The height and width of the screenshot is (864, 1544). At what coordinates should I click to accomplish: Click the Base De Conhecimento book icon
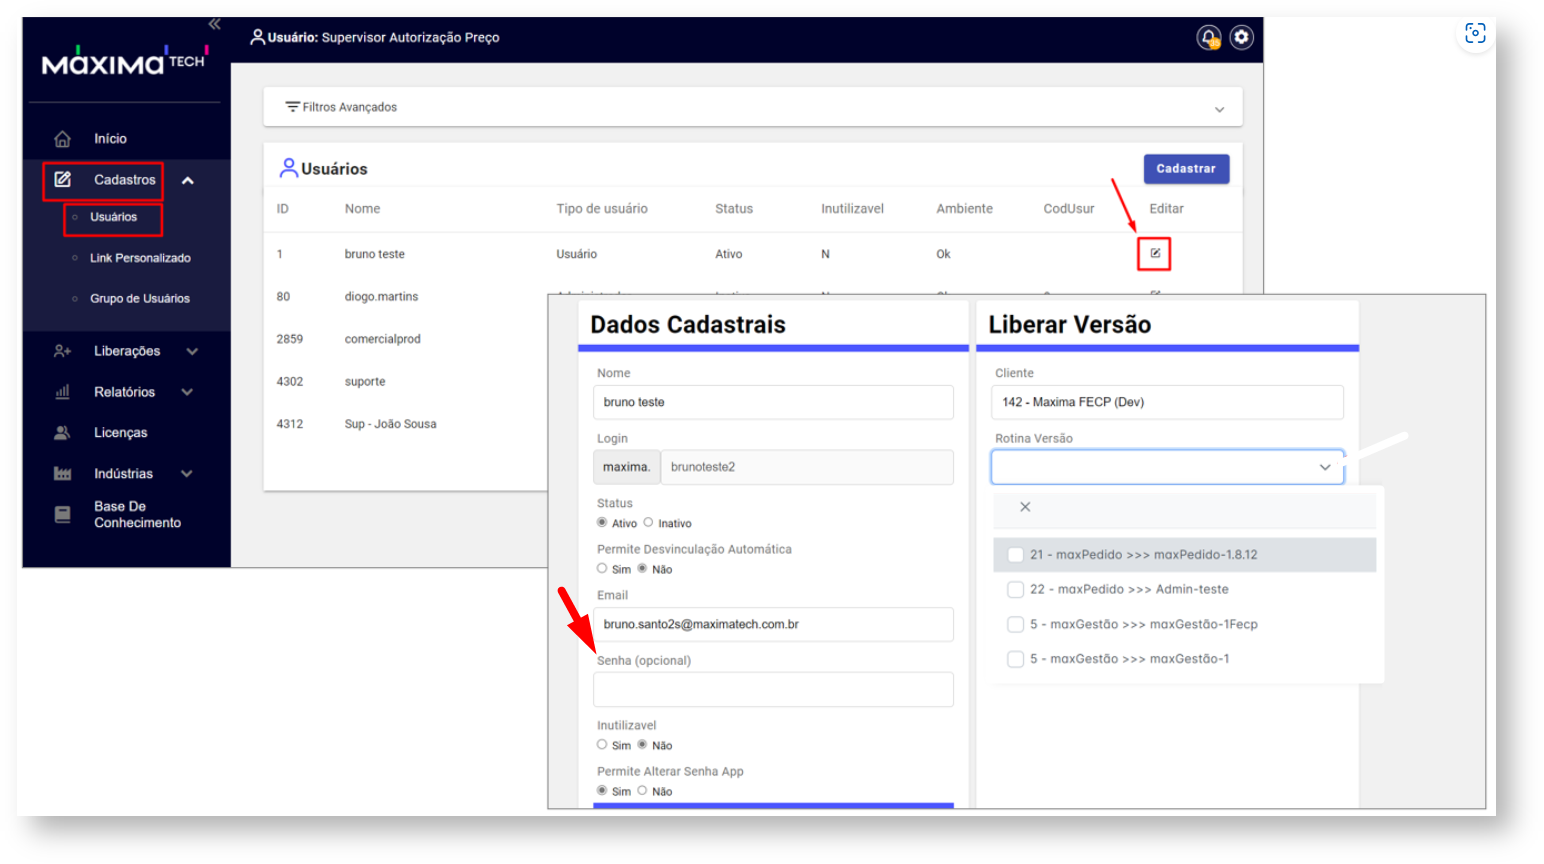62,515
